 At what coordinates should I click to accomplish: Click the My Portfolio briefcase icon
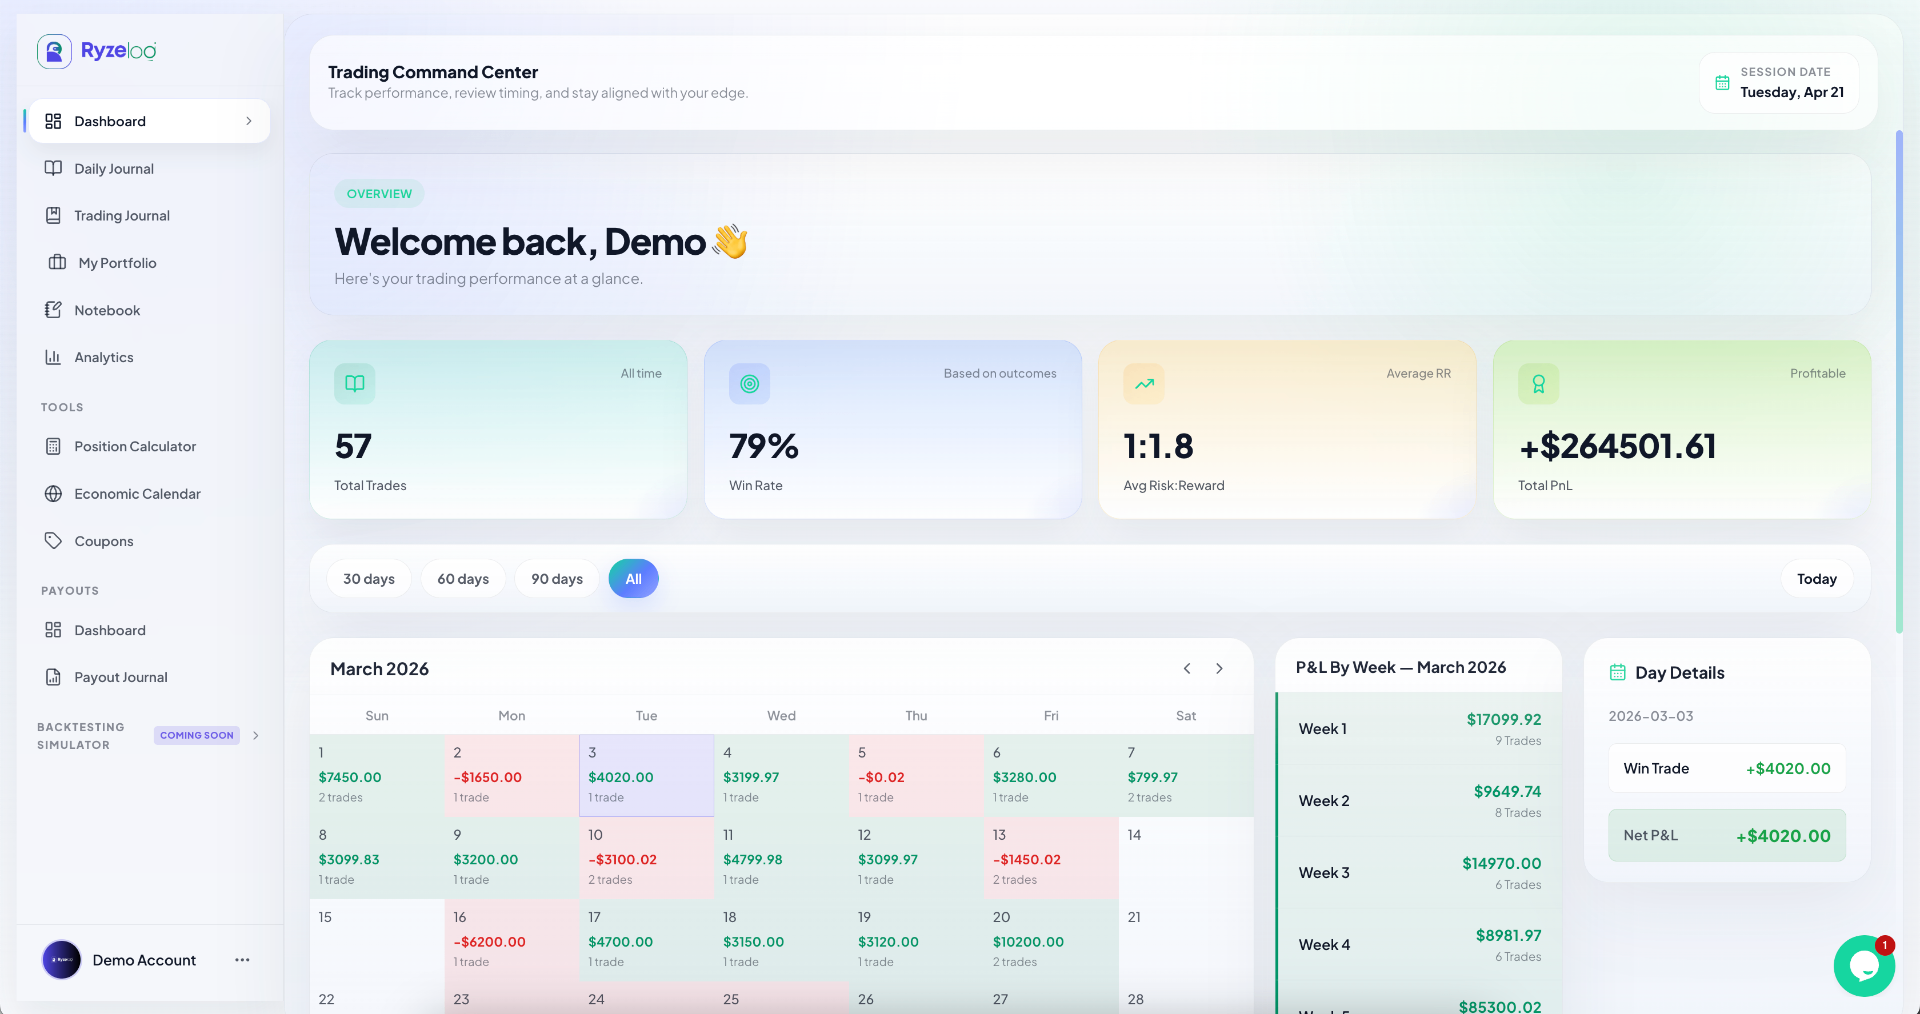57,262
